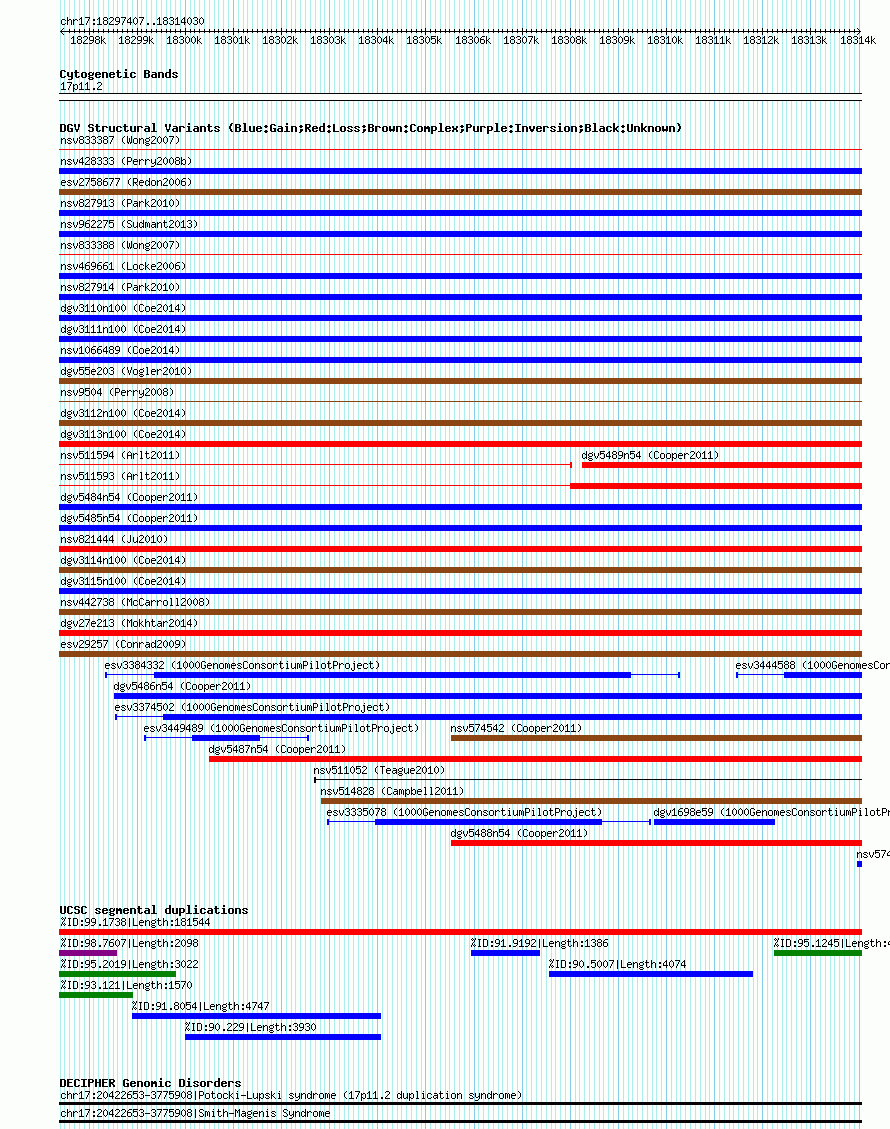The height and width of the screenshot is (1129, 890).
Task: Open variant dgv5487n54 (Cooper2011)
Action: coord(277,749)
